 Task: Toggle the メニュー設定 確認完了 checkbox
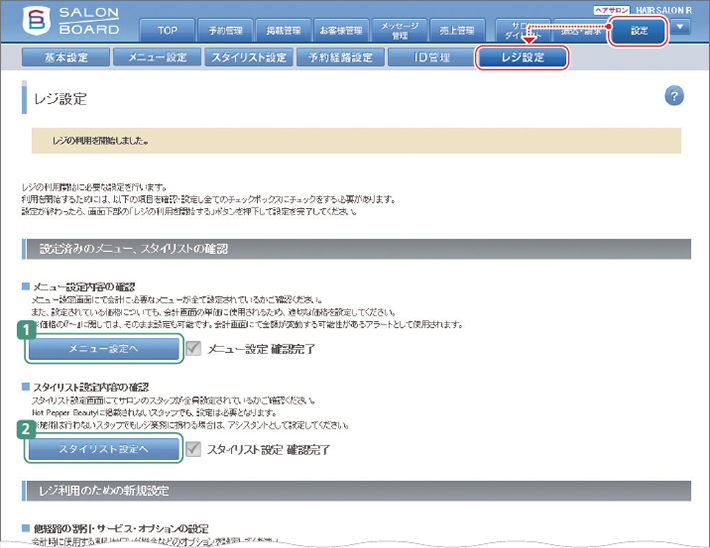[195, 348]
